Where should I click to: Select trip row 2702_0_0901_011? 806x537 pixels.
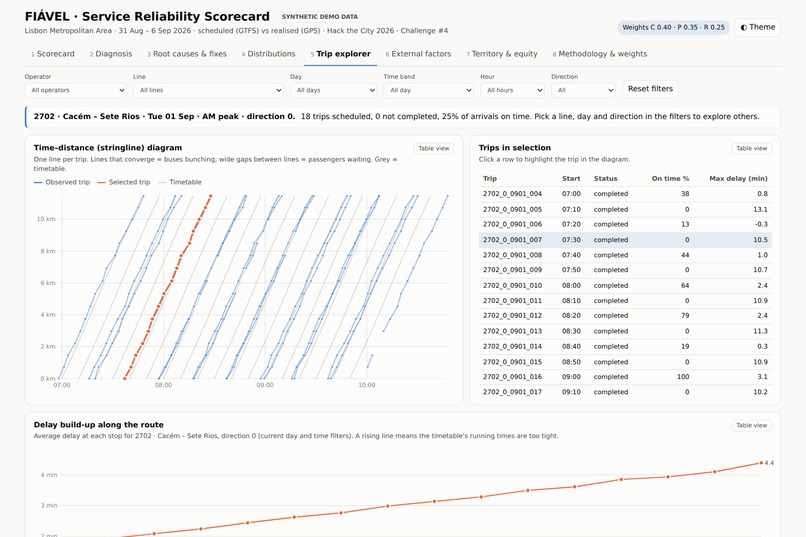pyautogui.click(x=625, y=301)
